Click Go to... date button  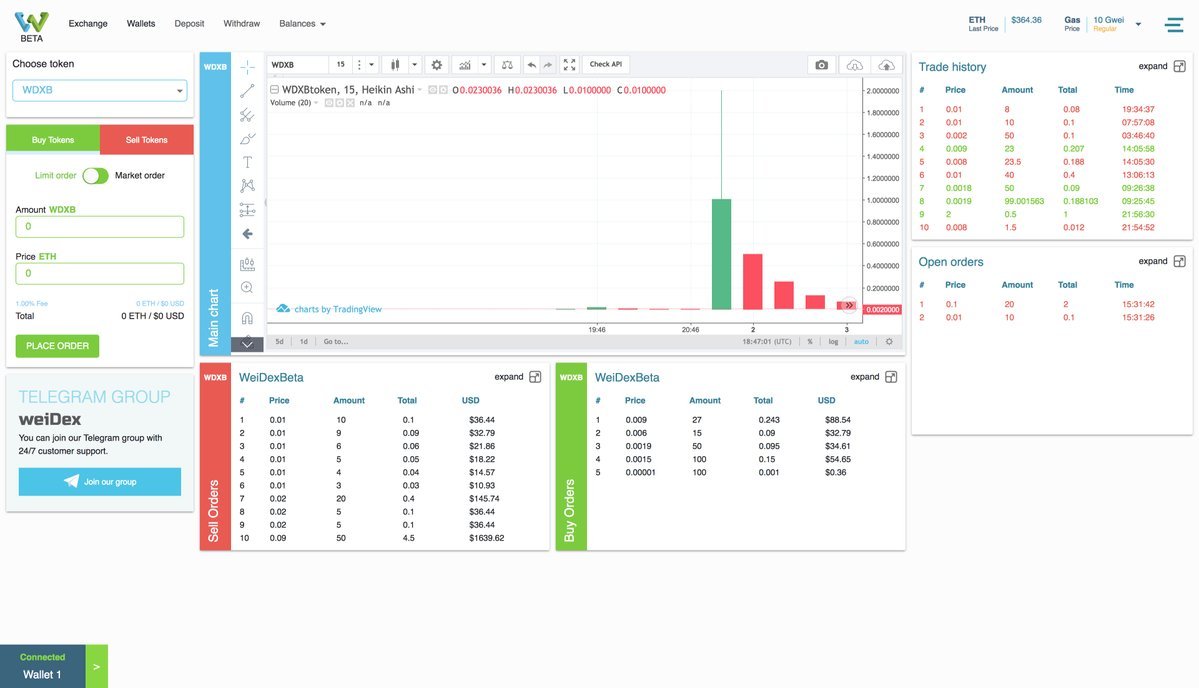336,342
